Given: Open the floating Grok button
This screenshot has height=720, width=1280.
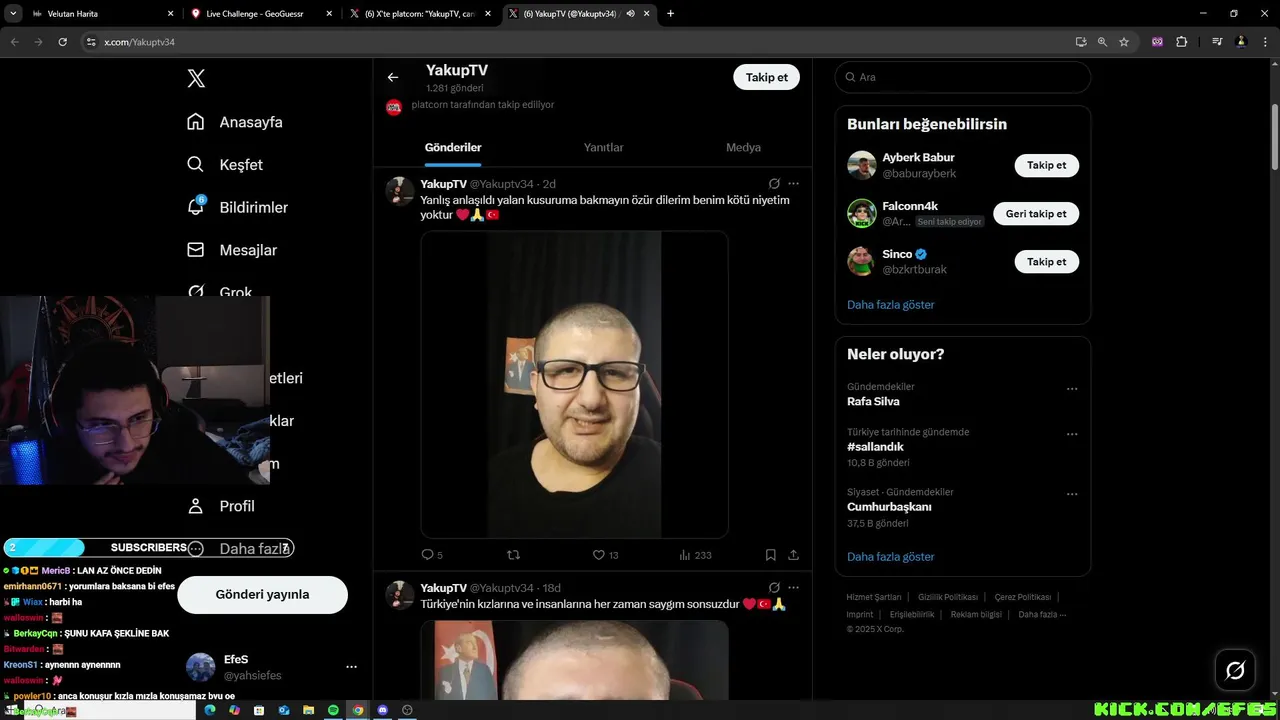Looking at the screenshot, I should click(1235, 670).
